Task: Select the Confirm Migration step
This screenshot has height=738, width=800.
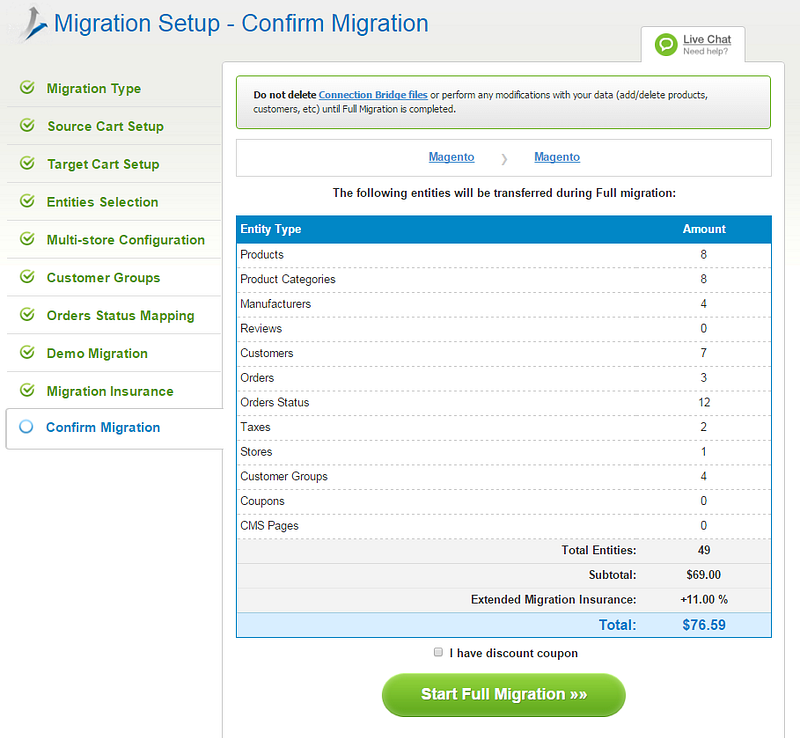Action: (103, 427)
